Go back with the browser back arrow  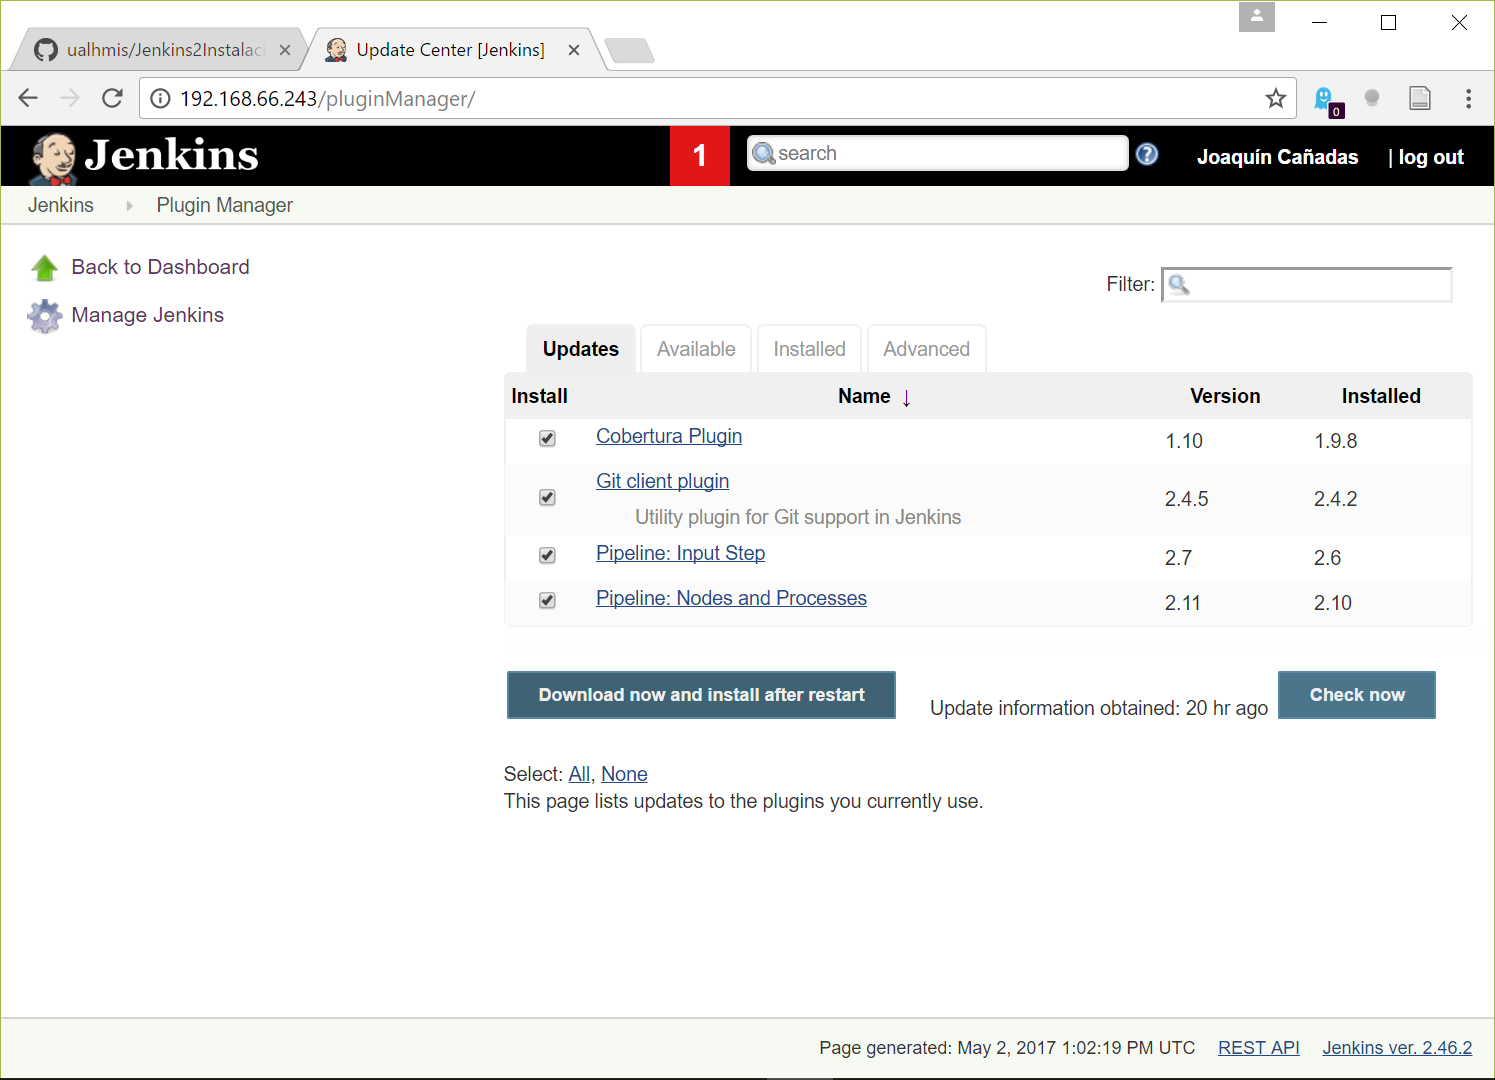coord(28,98)
